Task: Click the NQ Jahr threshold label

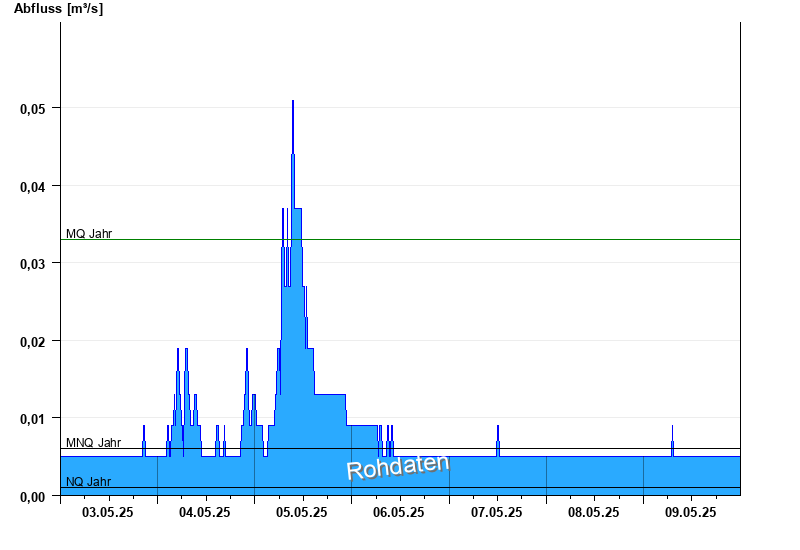Action: [88, 481]
